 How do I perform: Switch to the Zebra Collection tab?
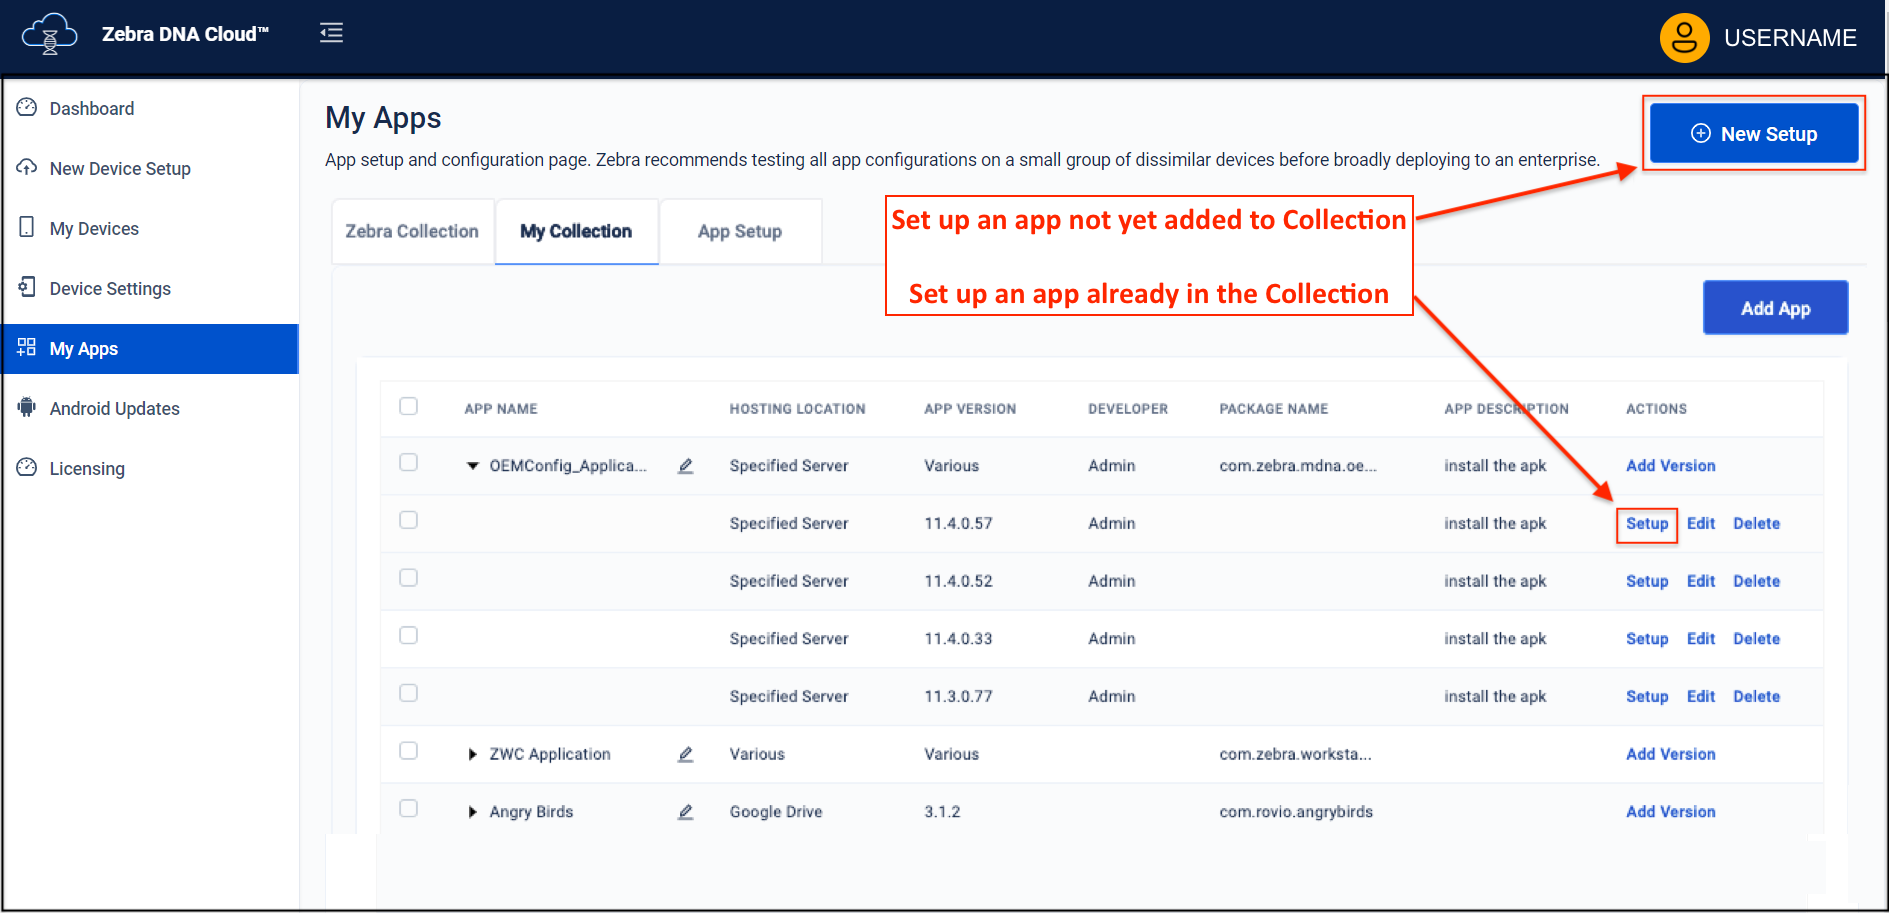pyautogui.click(x=412, y=231)
